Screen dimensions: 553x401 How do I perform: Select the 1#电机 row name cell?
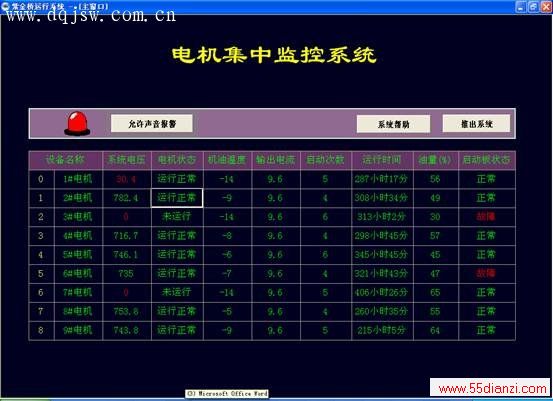tap(78, 179)
